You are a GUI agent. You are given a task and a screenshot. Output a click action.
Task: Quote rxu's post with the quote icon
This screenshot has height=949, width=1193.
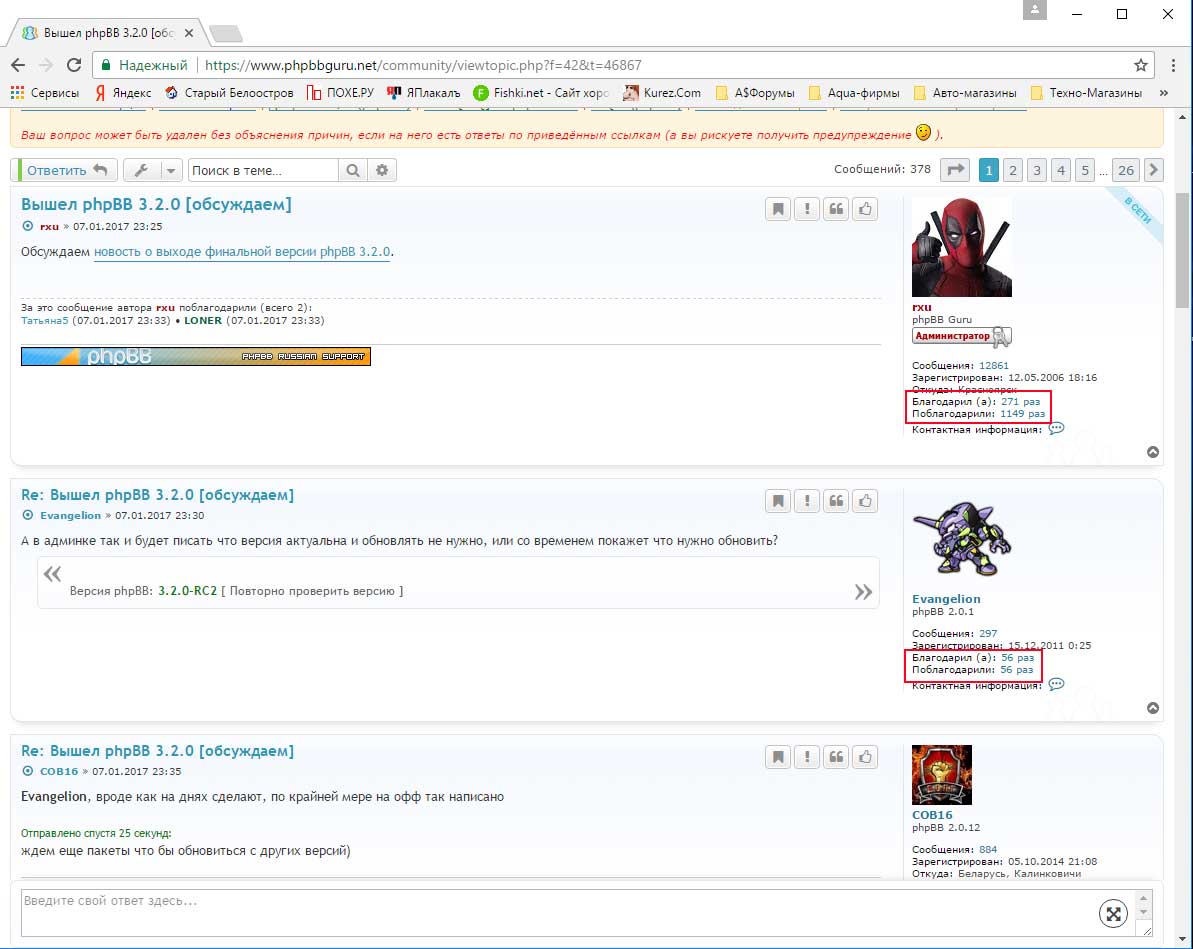coord(836,210)
